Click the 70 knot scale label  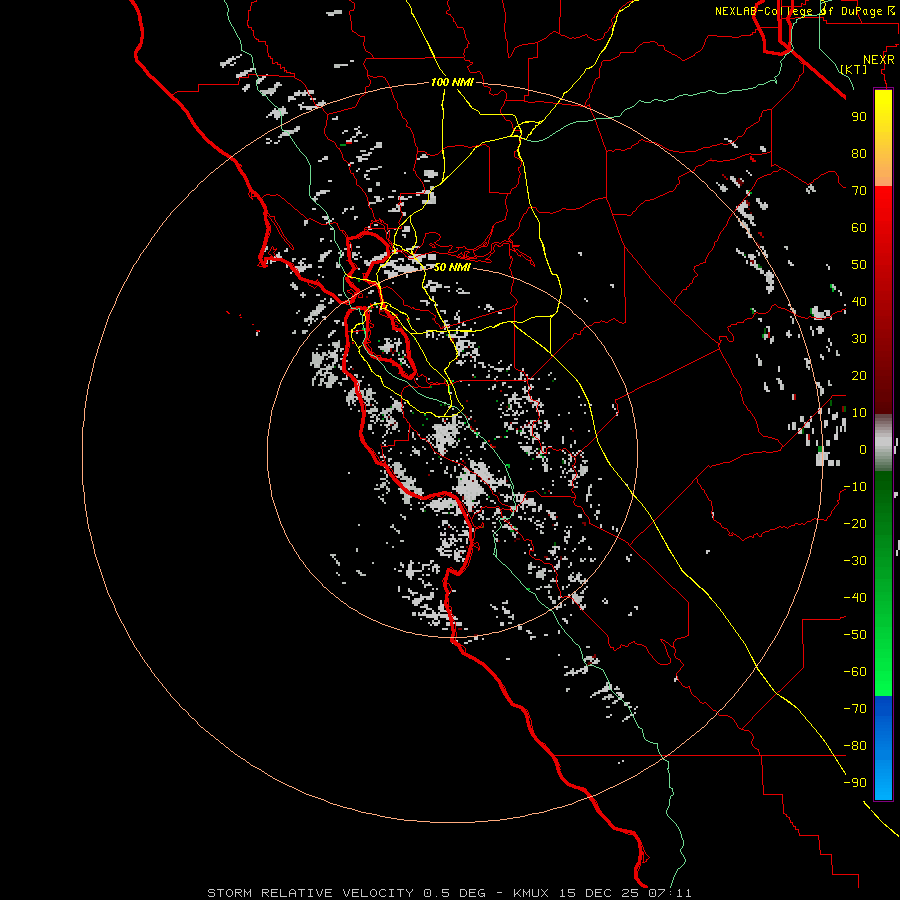tap(859, 191)
